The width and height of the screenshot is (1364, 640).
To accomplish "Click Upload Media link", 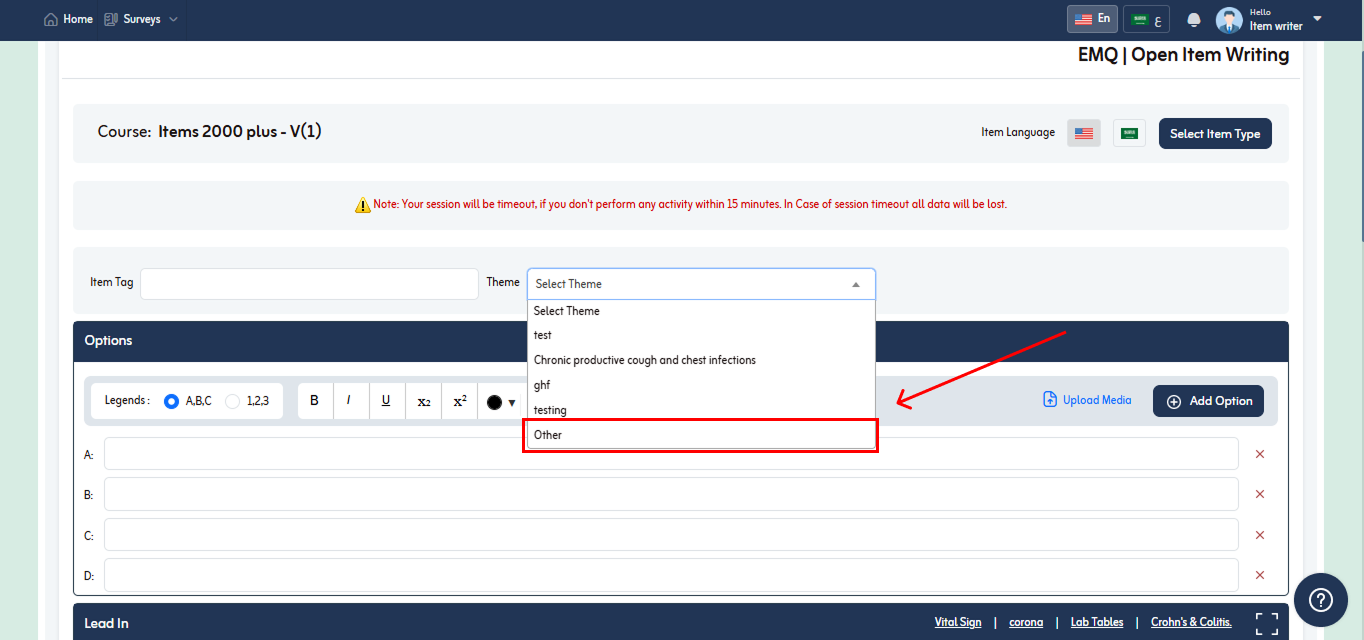I will tap(1087, 400).
